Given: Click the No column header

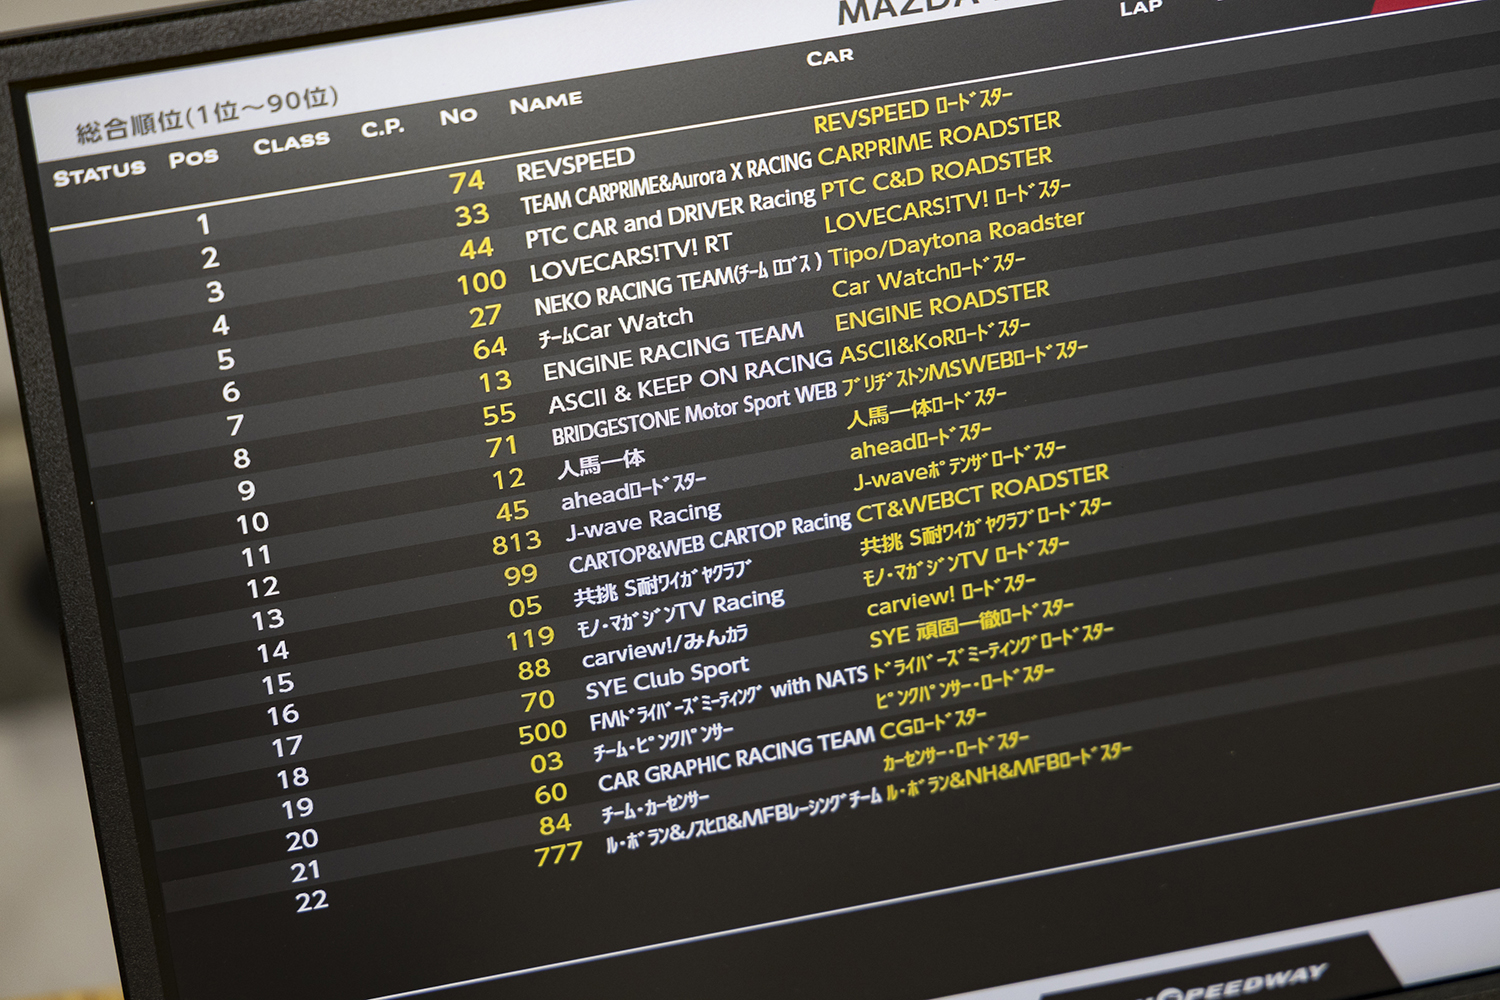Looking at the screenshot, I should point(458,116).
